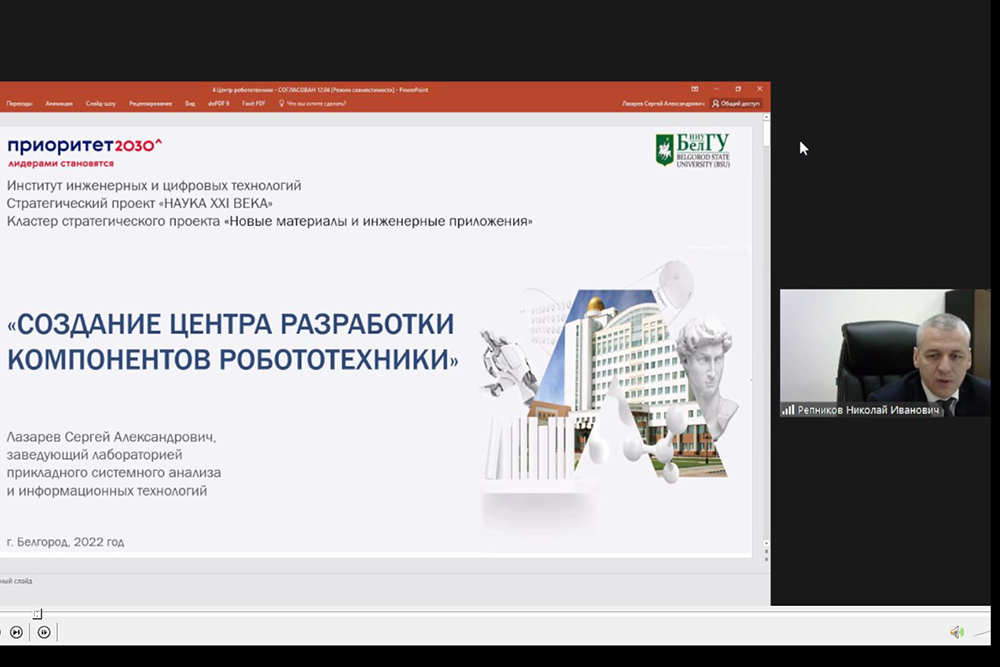The width and height of the screenshot is (1000, 667).
Task: Click the skip-to-next playback button
Action: point(16,632)
